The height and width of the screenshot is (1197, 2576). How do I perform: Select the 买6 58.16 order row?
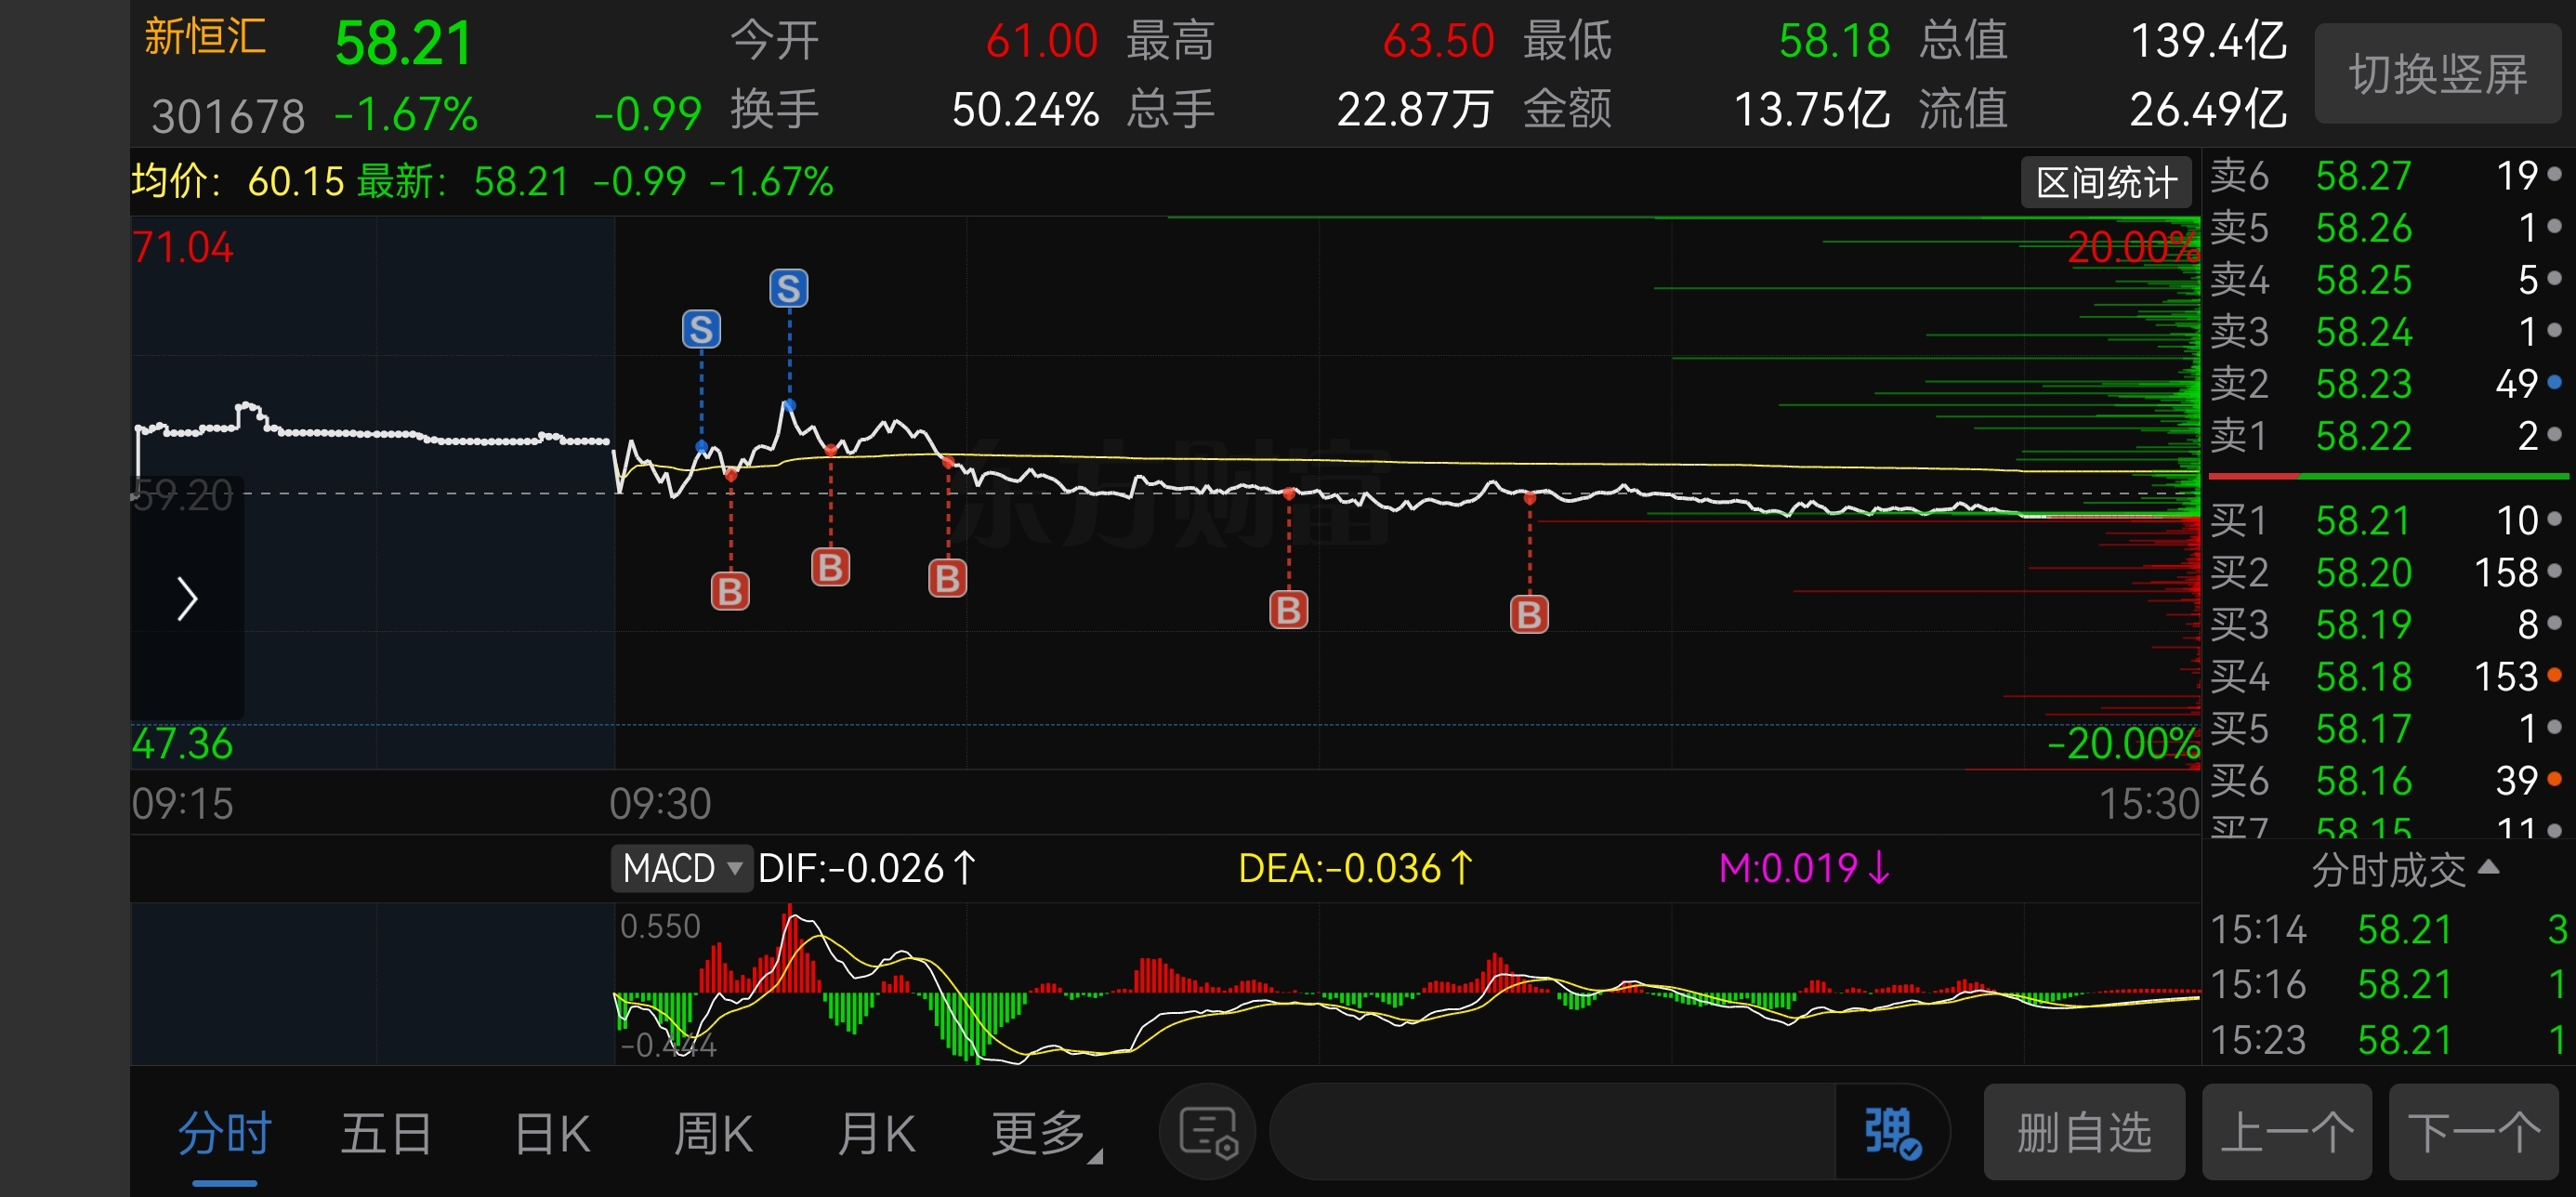pyautogui.click(x=2388, y=780)
